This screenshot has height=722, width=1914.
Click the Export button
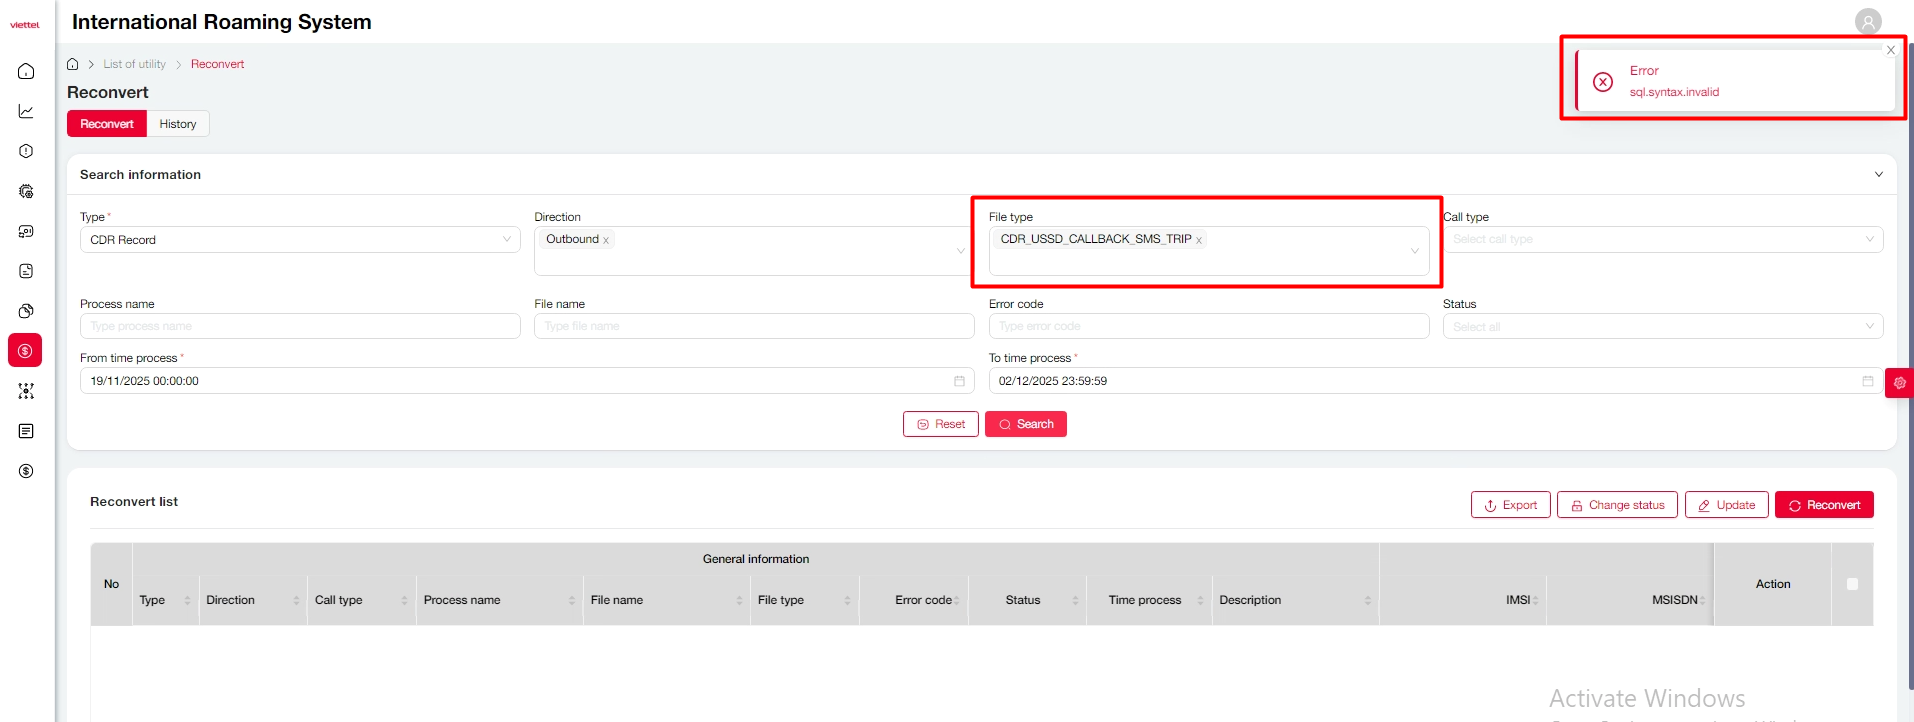tap(1510, 505)
